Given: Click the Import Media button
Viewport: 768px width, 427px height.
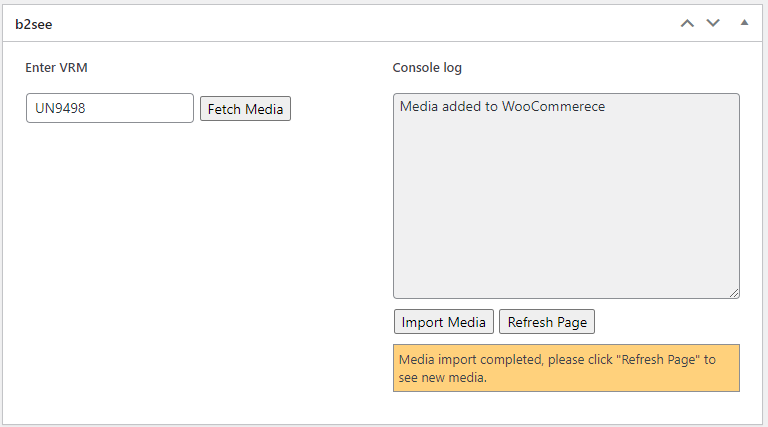Looking at the screenshot, I should (x=443, y=322).
